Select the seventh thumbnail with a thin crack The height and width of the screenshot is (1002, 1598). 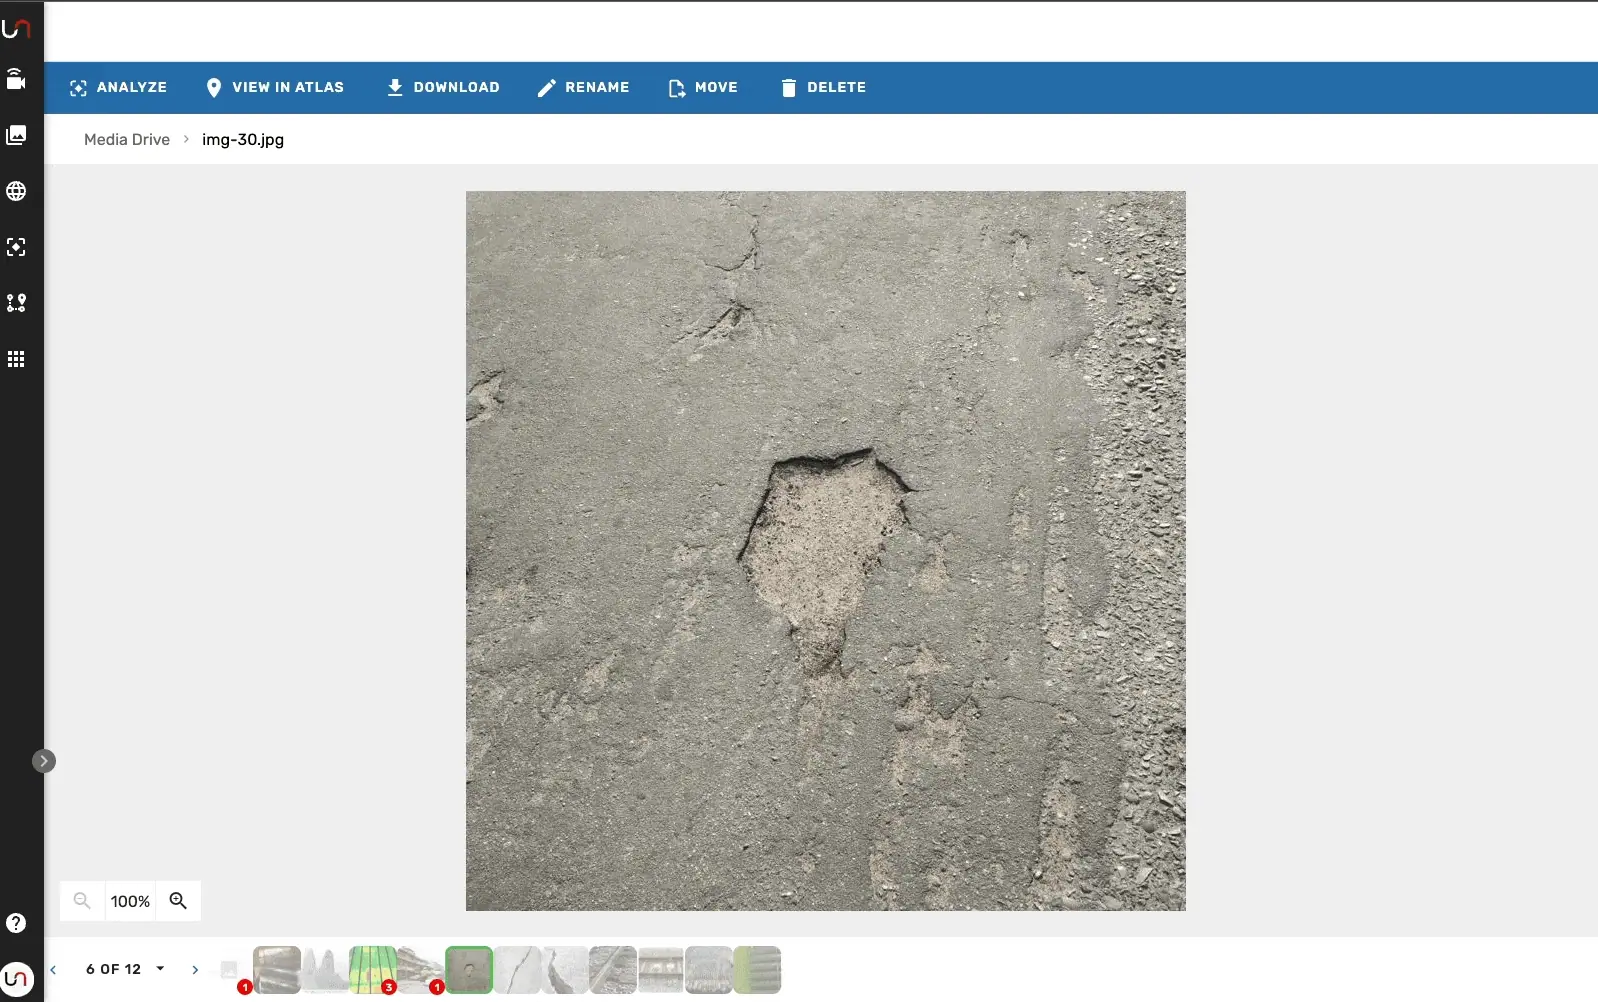517,970
